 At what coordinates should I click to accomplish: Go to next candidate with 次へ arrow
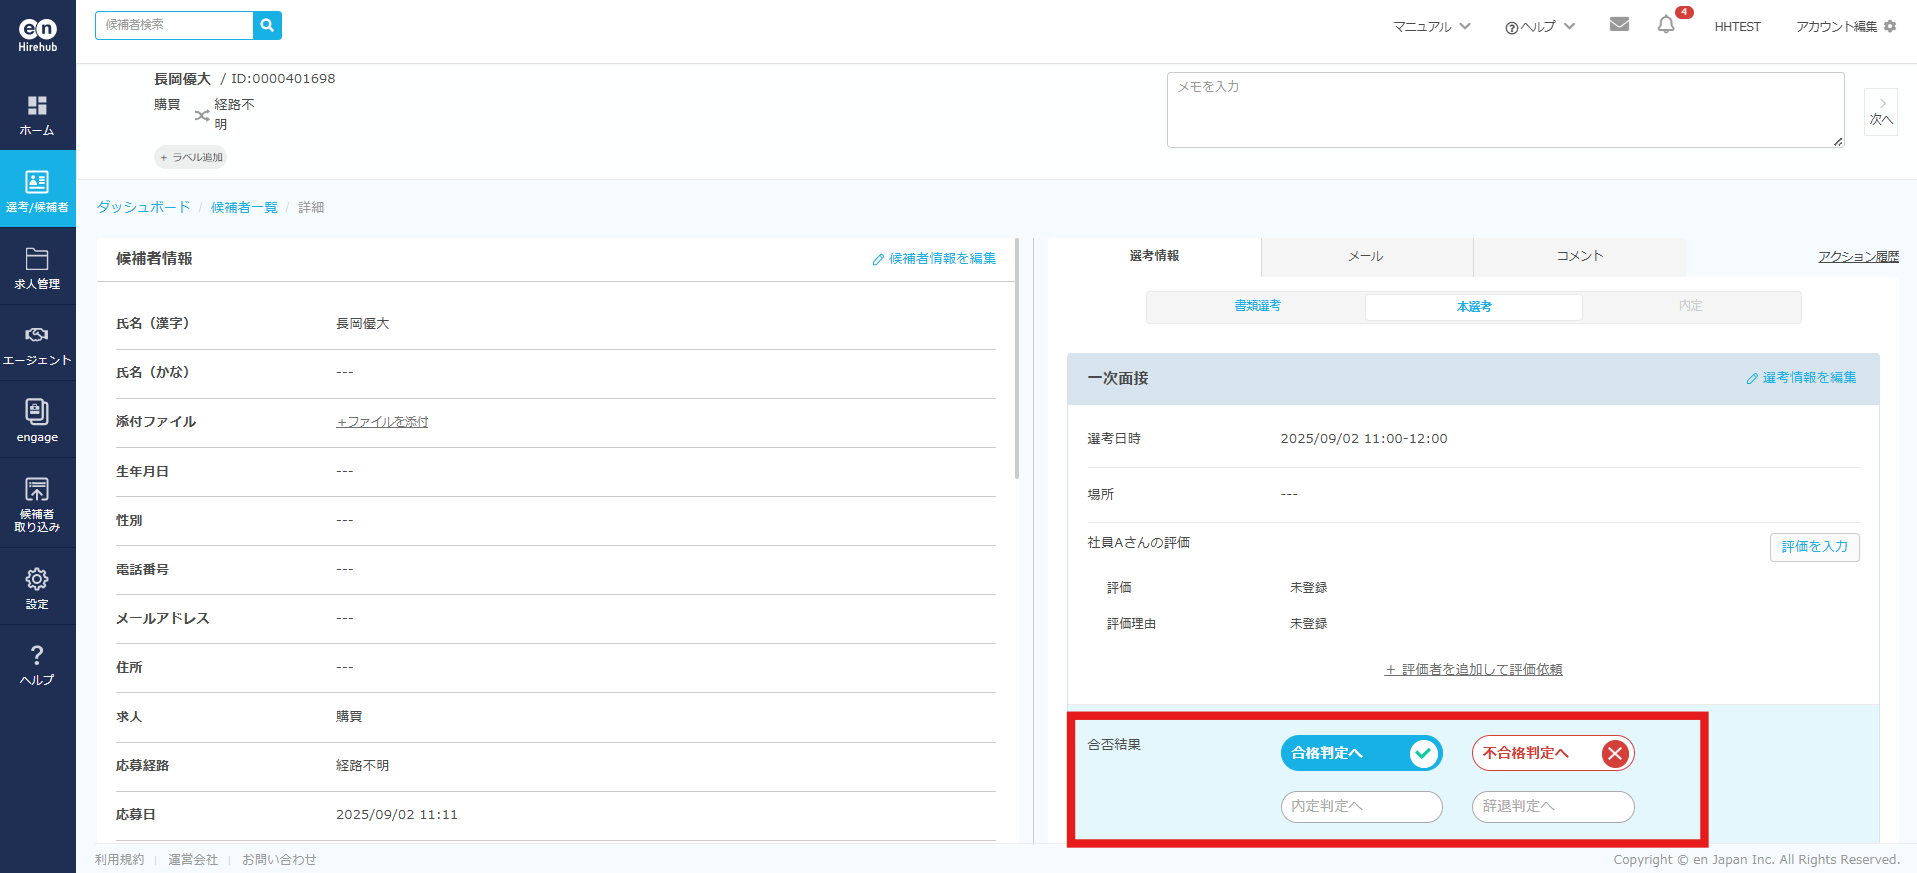(1881, 111)
